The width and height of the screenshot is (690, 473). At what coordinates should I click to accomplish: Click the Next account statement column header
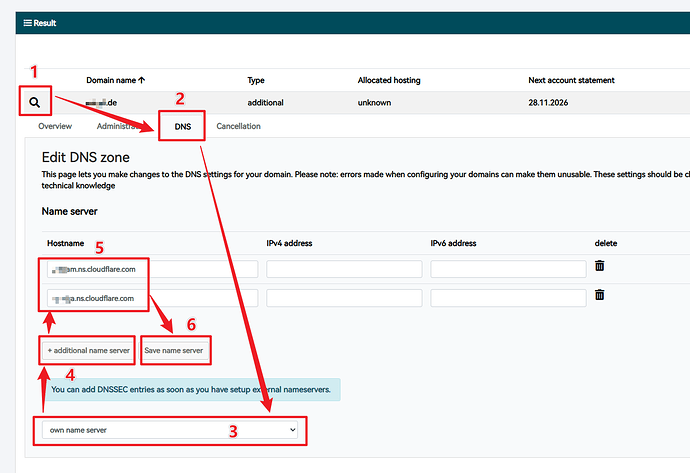(x=571, y=80)
